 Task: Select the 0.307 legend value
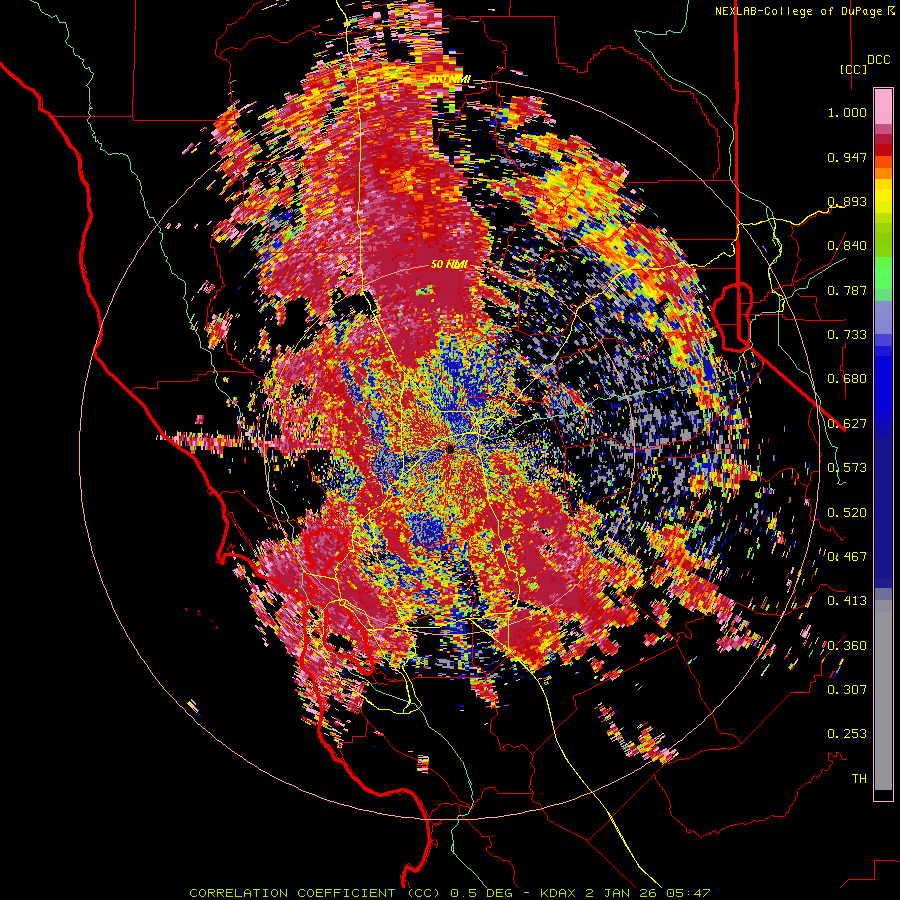[x=847, y=690]
